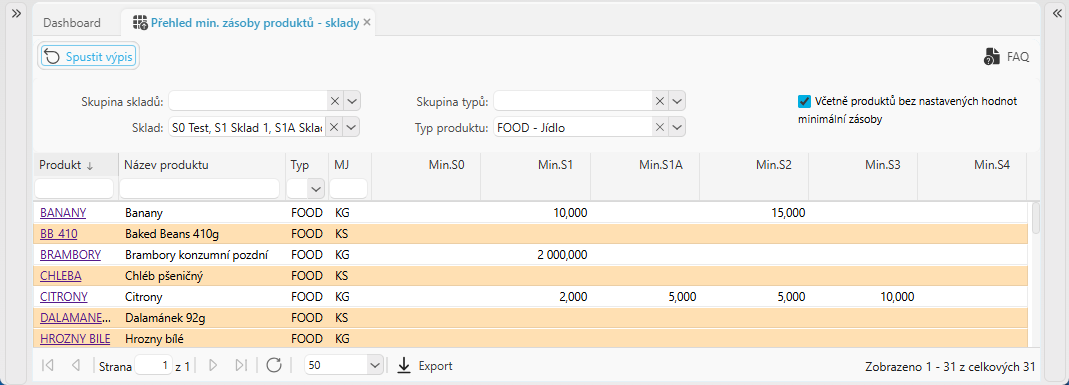Select the 10,000 value in Banany row

[535, 213]
